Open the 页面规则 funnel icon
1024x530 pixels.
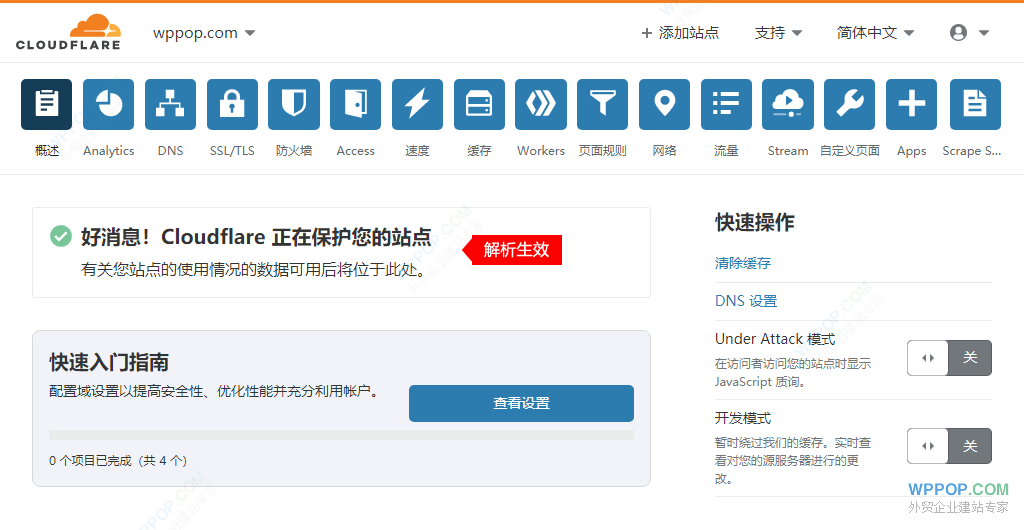pyautogui.click(x=603, y=104)
